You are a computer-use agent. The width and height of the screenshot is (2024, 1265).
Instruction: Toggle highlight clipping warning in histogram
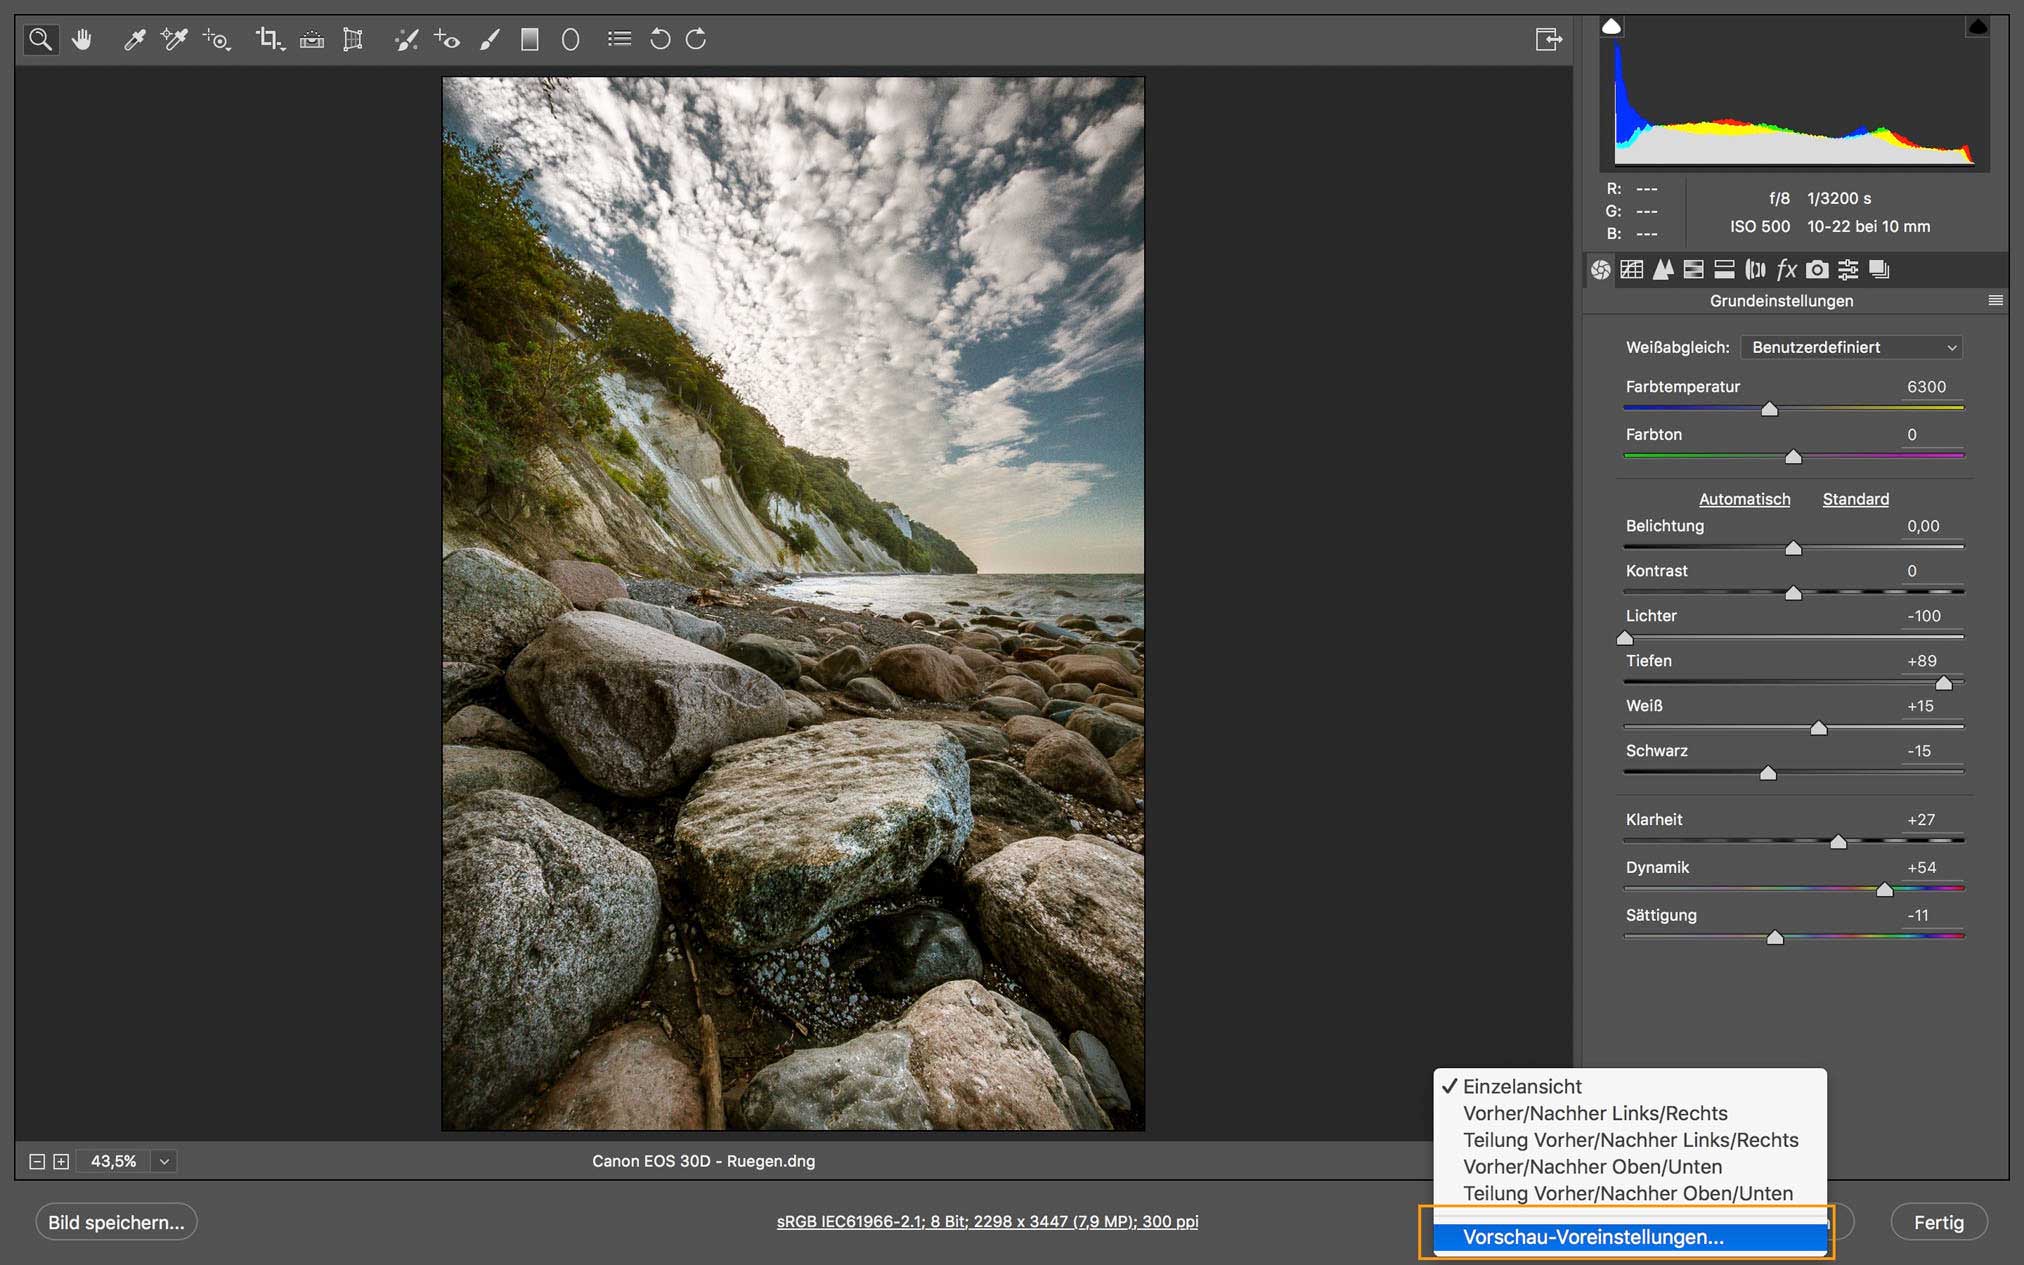click(x=1977, y=27)
